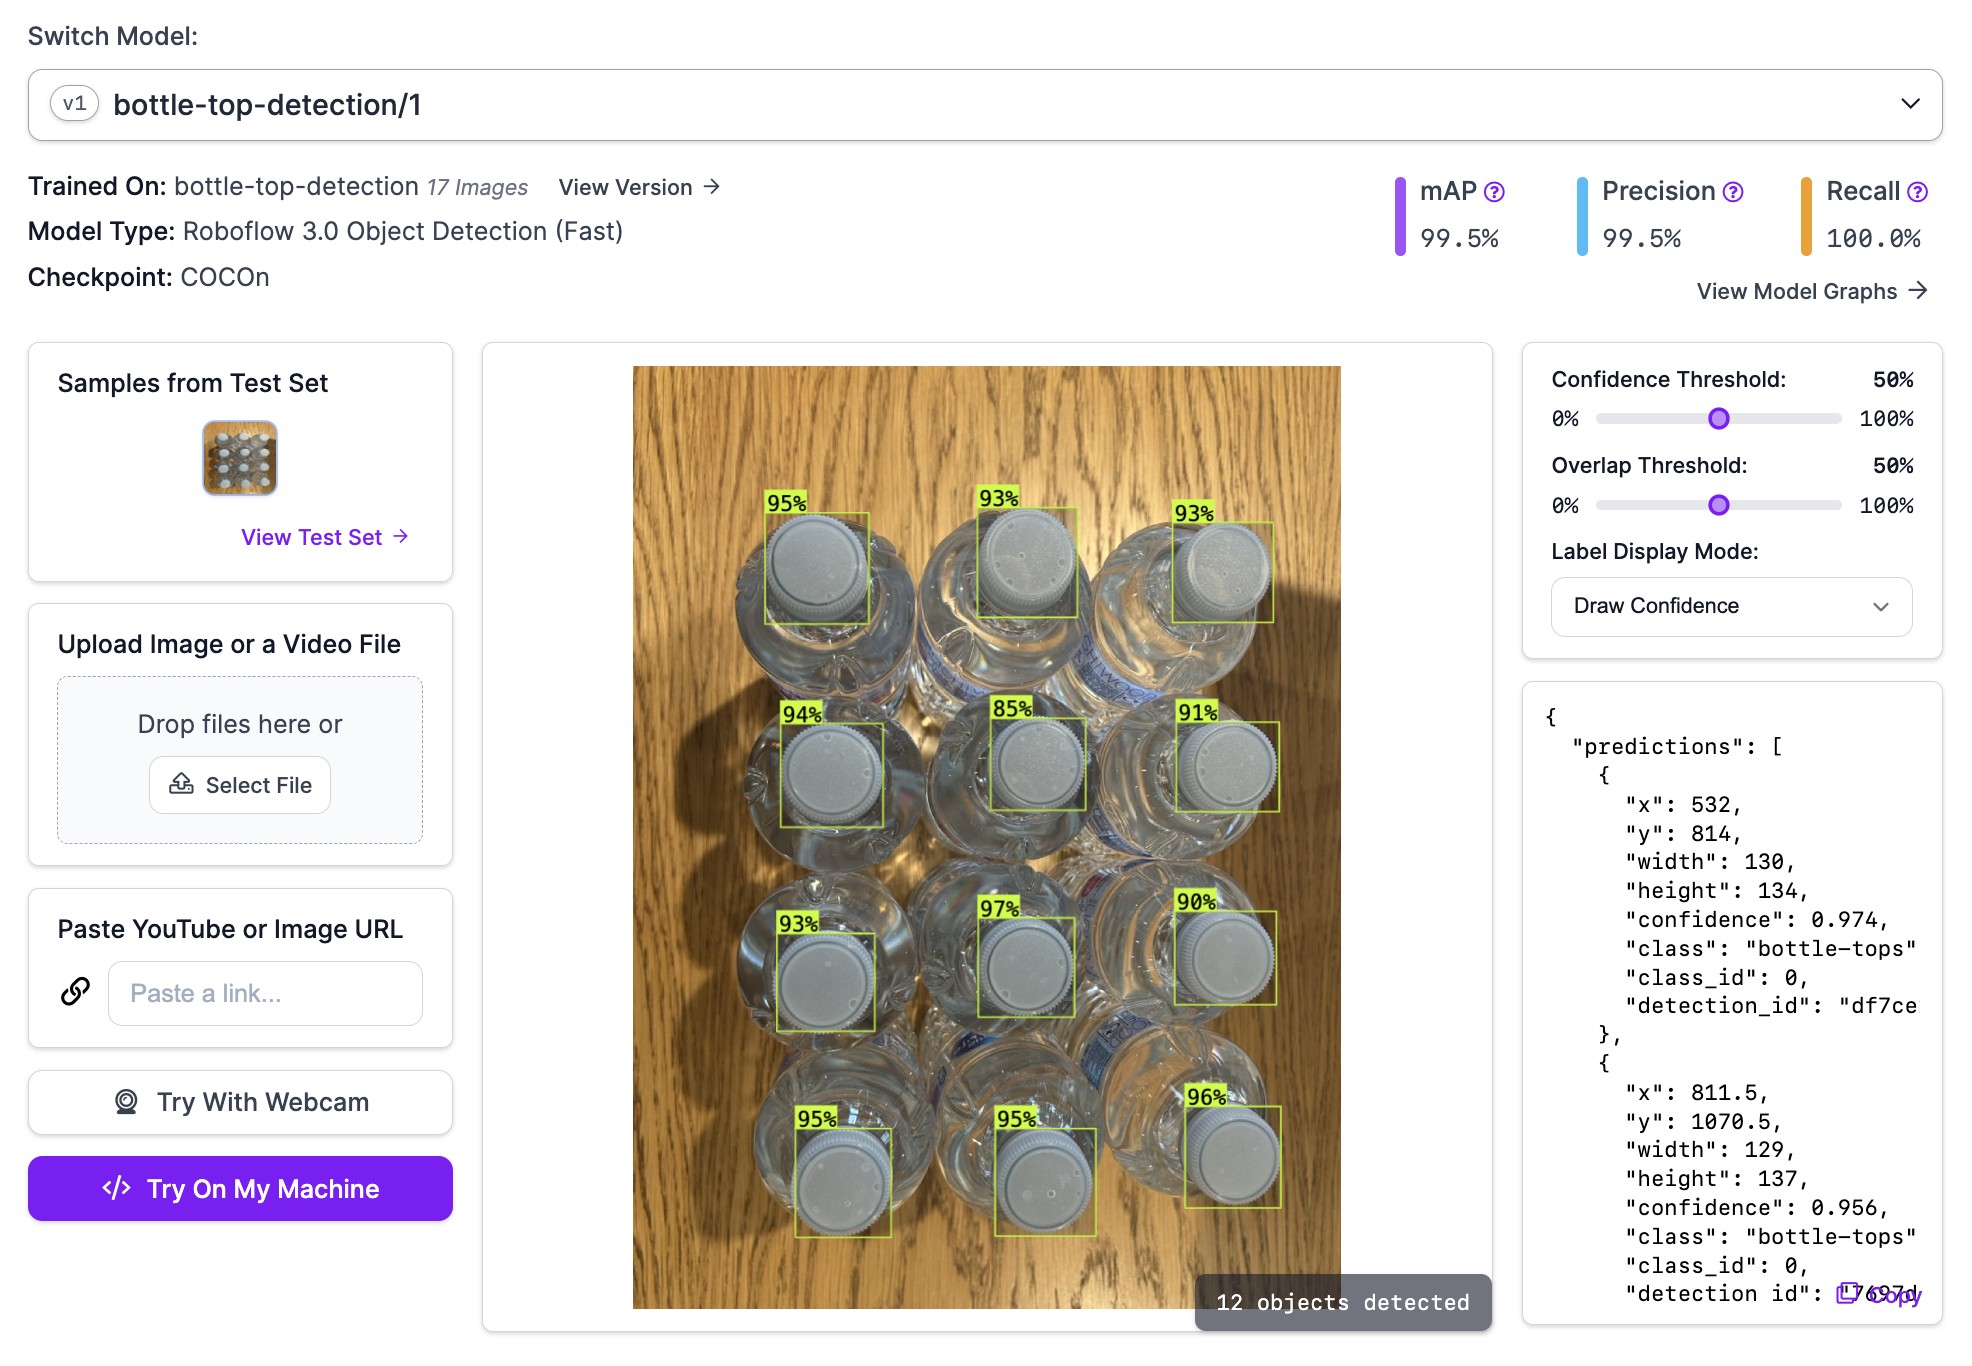Click the Overlap Threshold slider handle
Screen dimensions: 1972x1366
[x=1718, y=505]
